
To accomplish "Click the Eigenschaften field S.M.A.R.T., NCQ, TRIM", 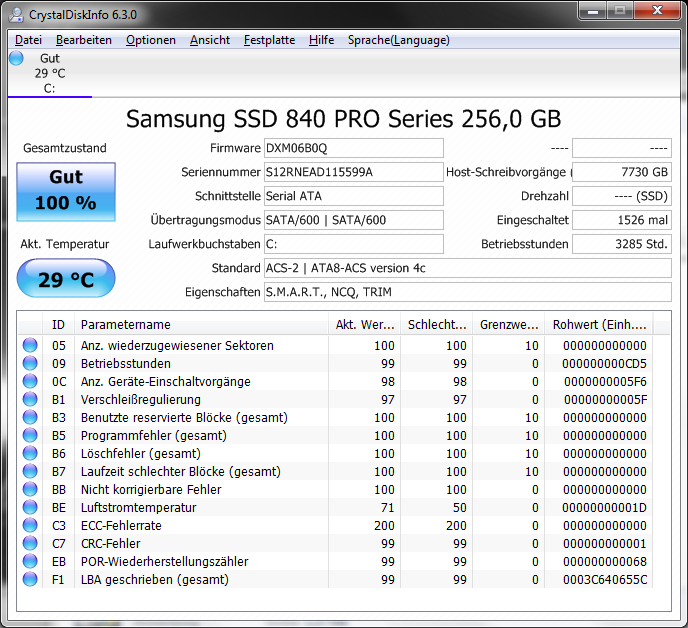I will pos(468,292).
